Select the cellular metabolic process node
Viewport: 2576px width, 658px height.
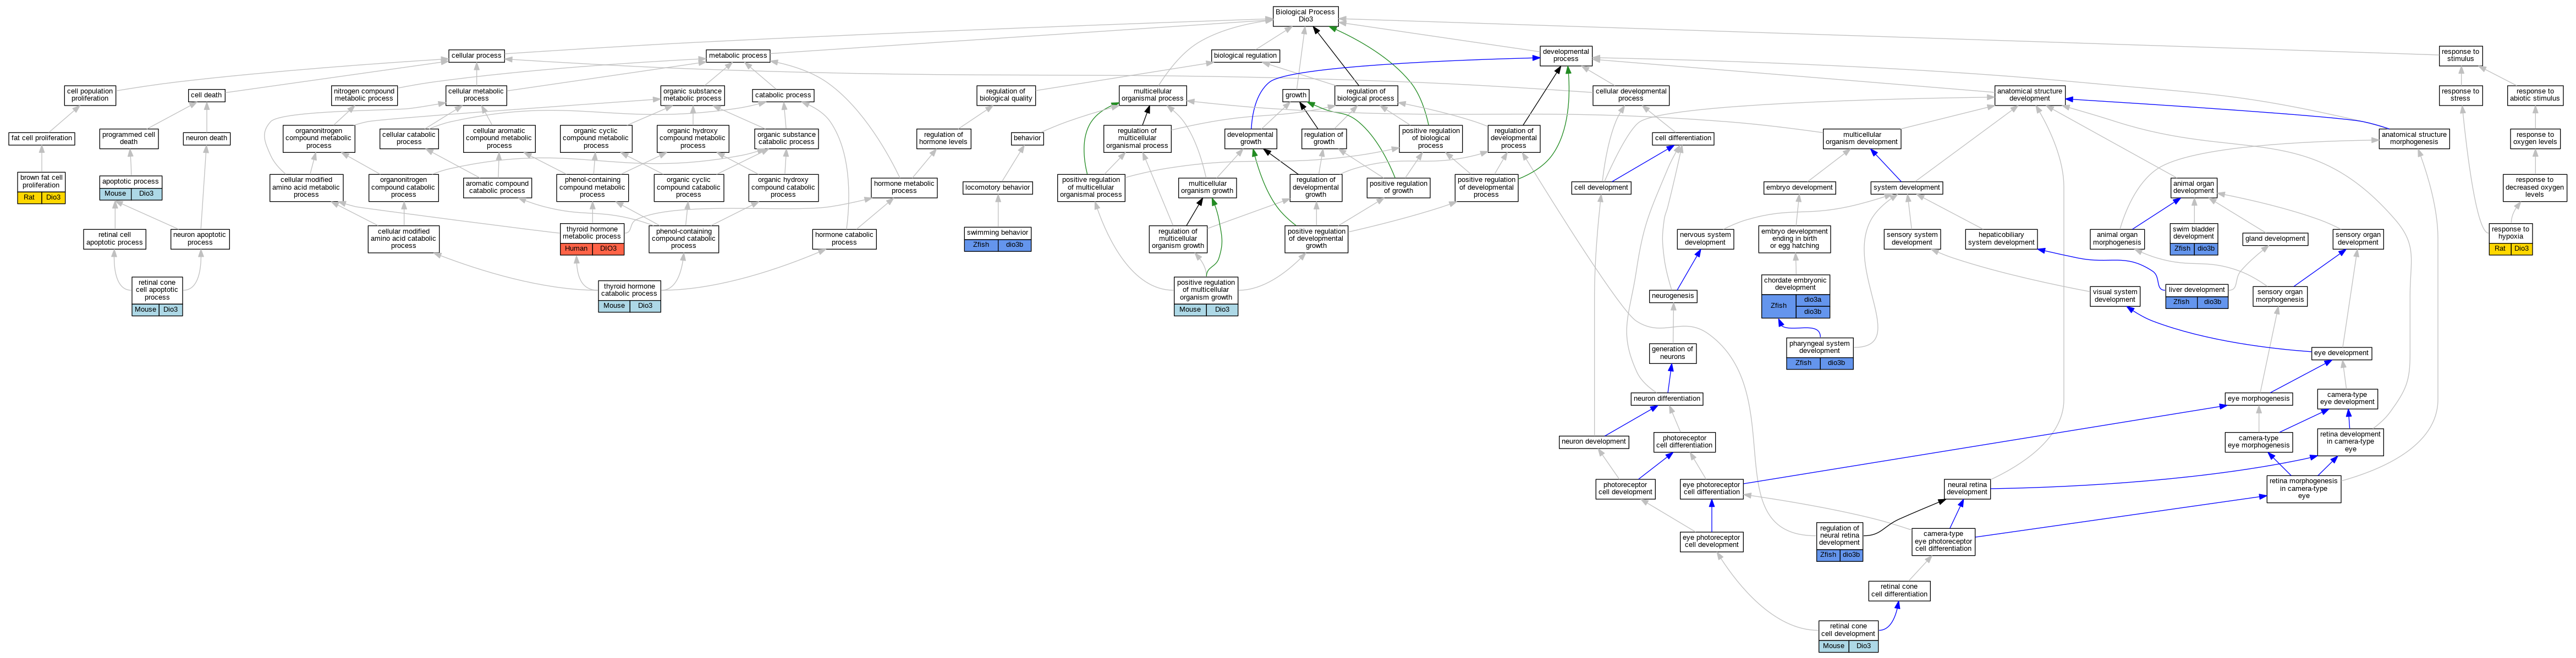[x=476, y=95]
